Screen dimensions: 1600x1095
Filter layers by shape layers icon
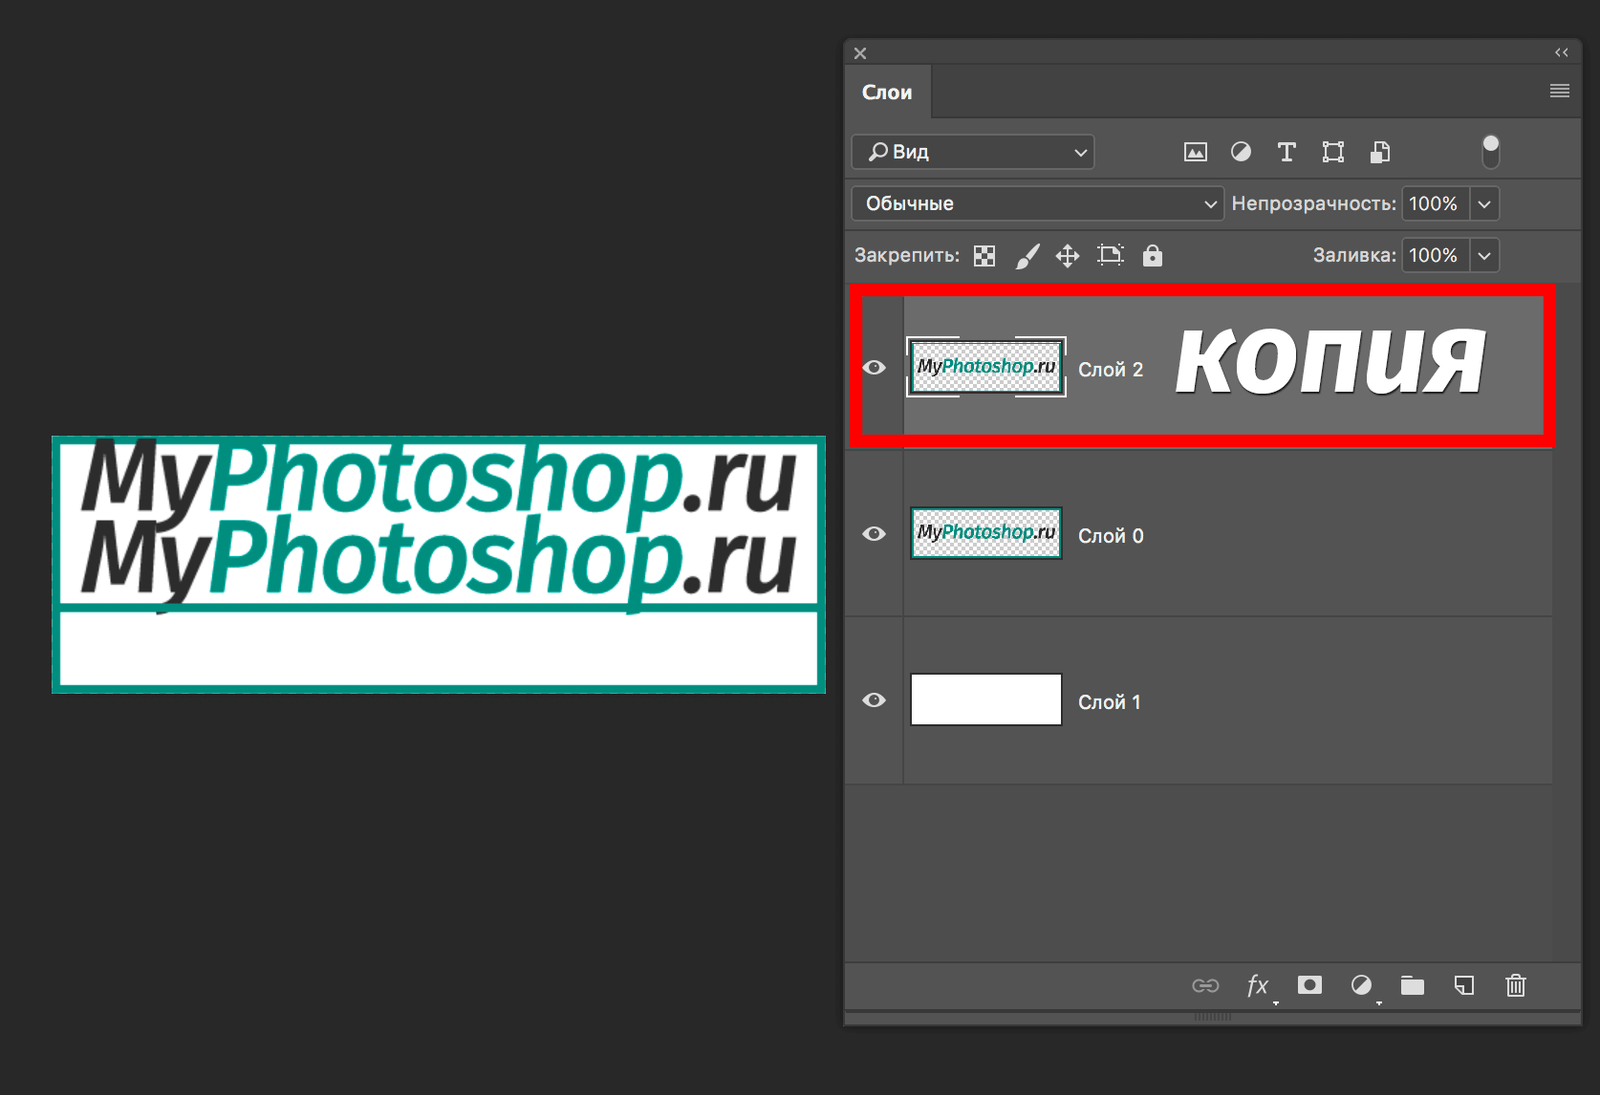(x=1332, y=151)
